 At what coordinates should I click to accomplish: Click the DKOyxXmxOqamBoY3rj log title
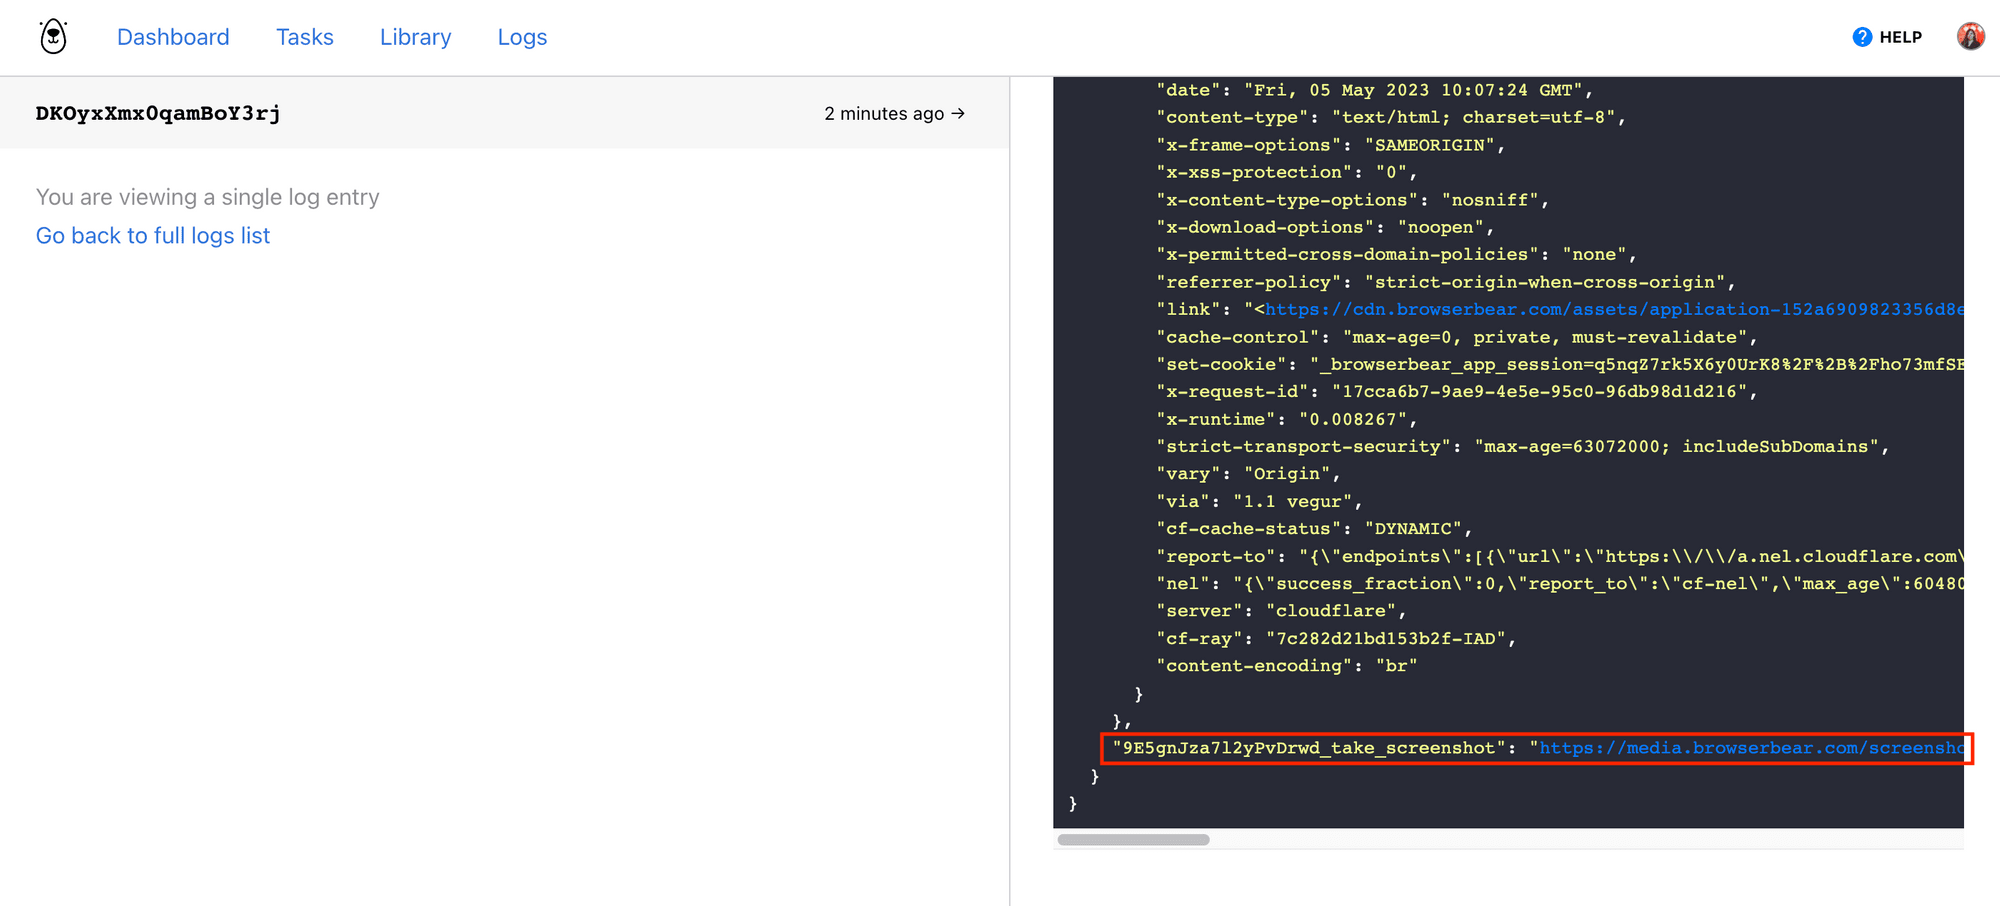click(x=159, y=113)
